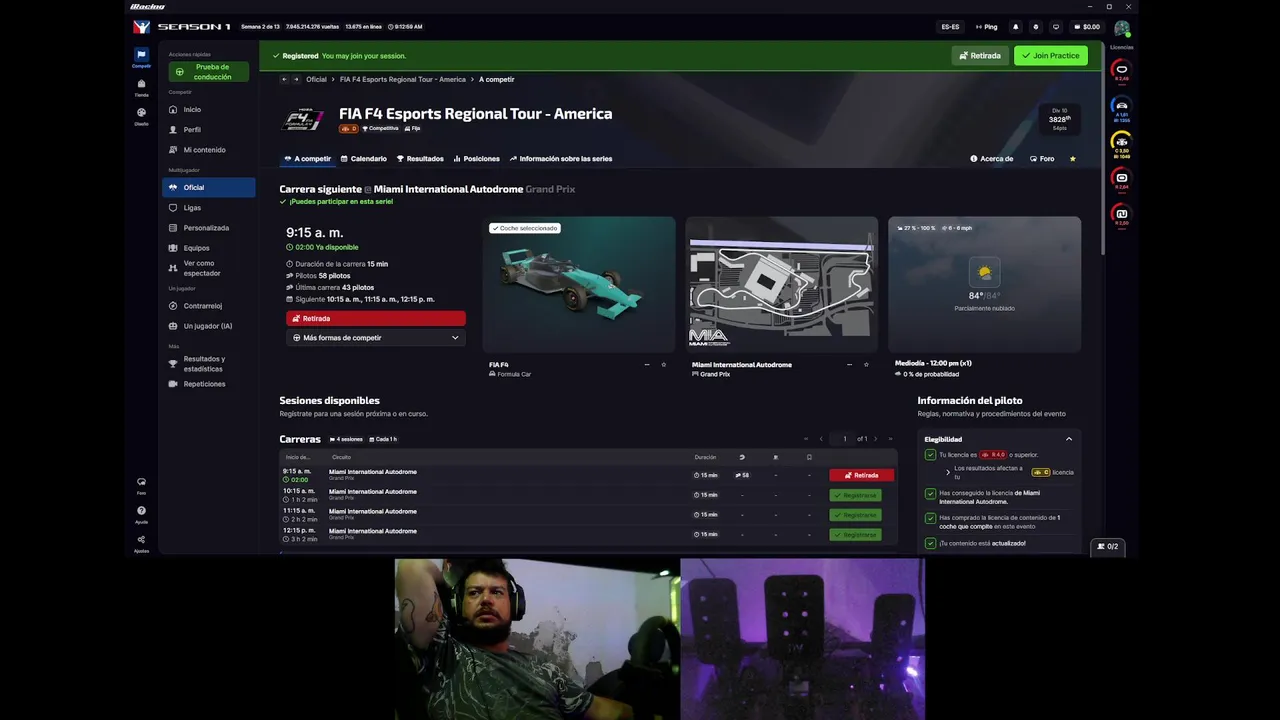Image resolution: width=1280 pixels, height=720 pixels.
Task: Open the Foto camera icon in sidebar bottom
Action: coord(141,482)
